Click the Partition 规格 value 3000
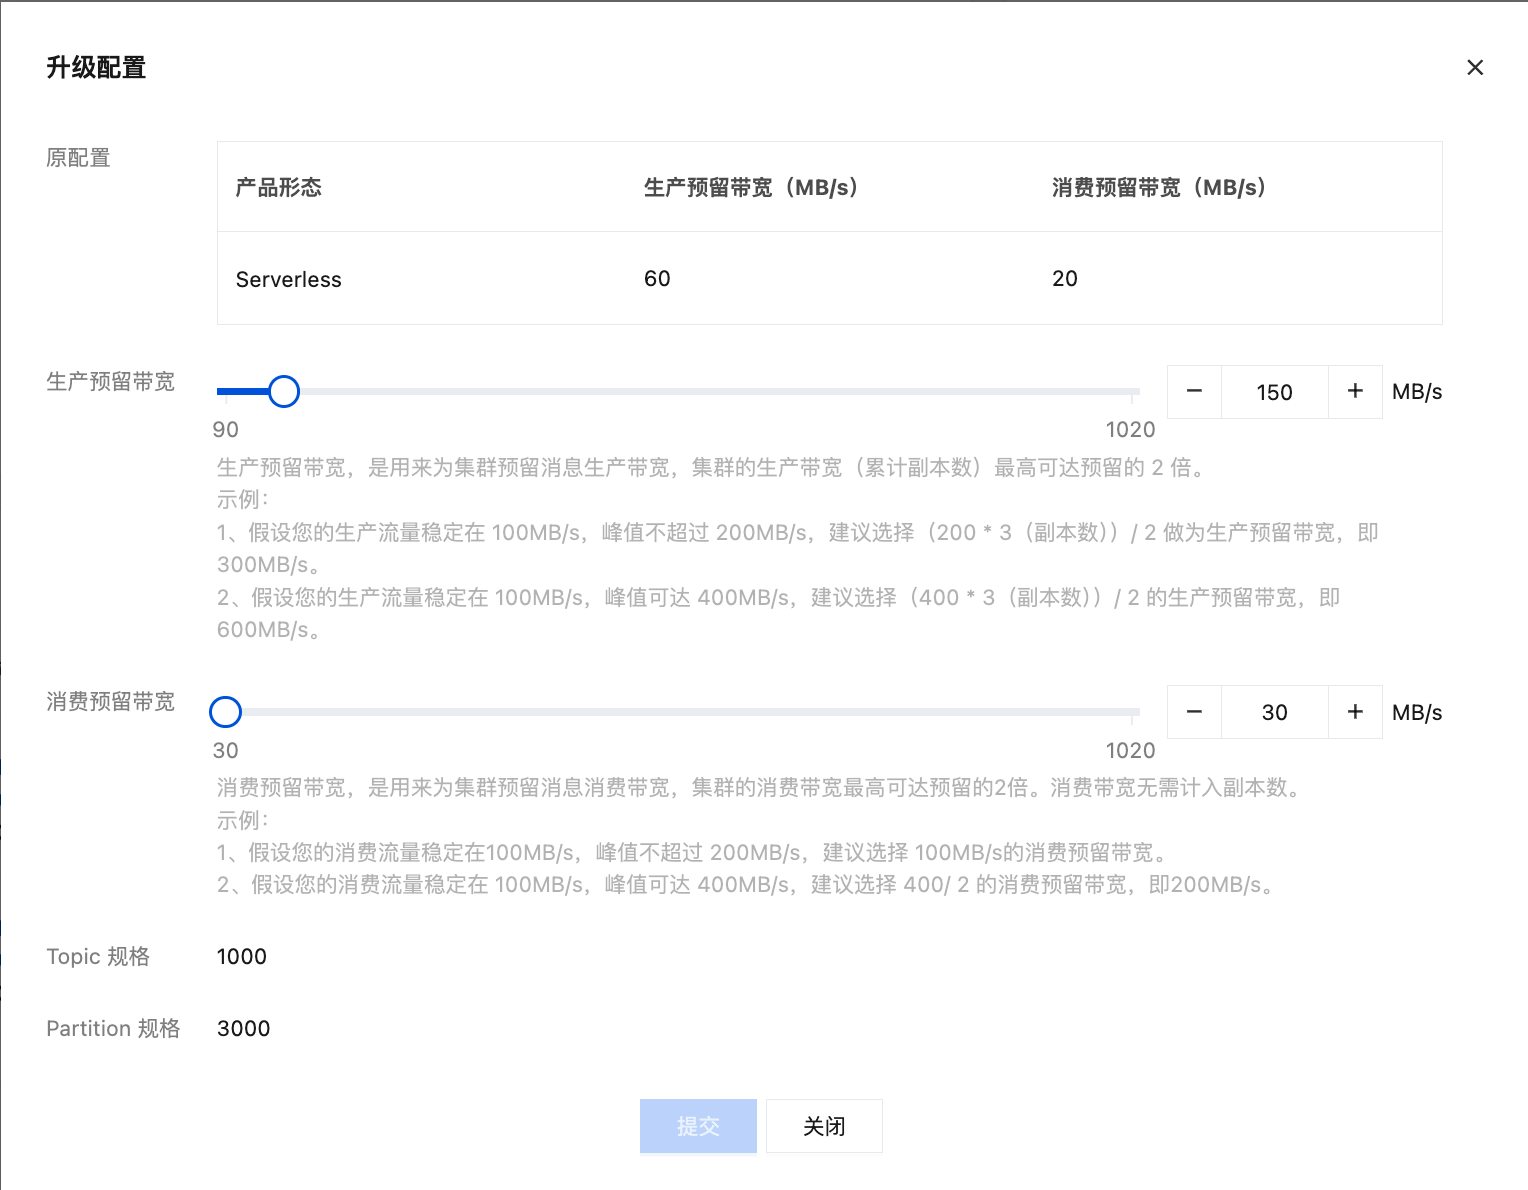 [243, 1028]
